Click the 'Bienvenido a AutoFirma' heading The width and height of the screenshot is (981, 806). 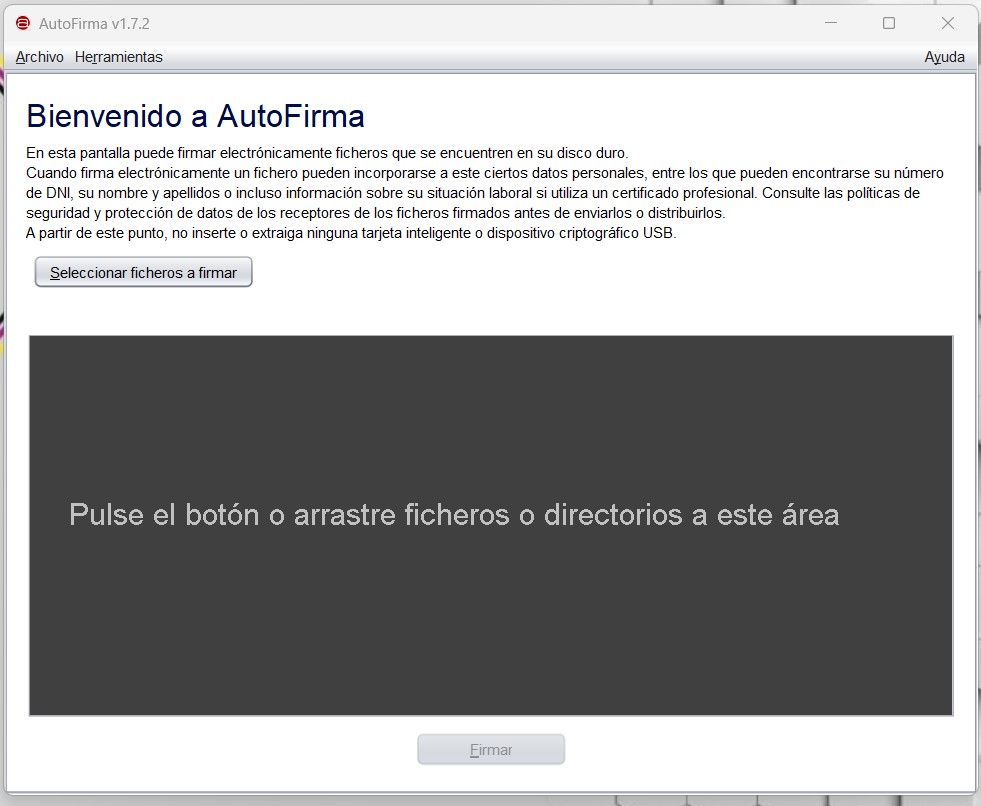click(x=195, y=116)
